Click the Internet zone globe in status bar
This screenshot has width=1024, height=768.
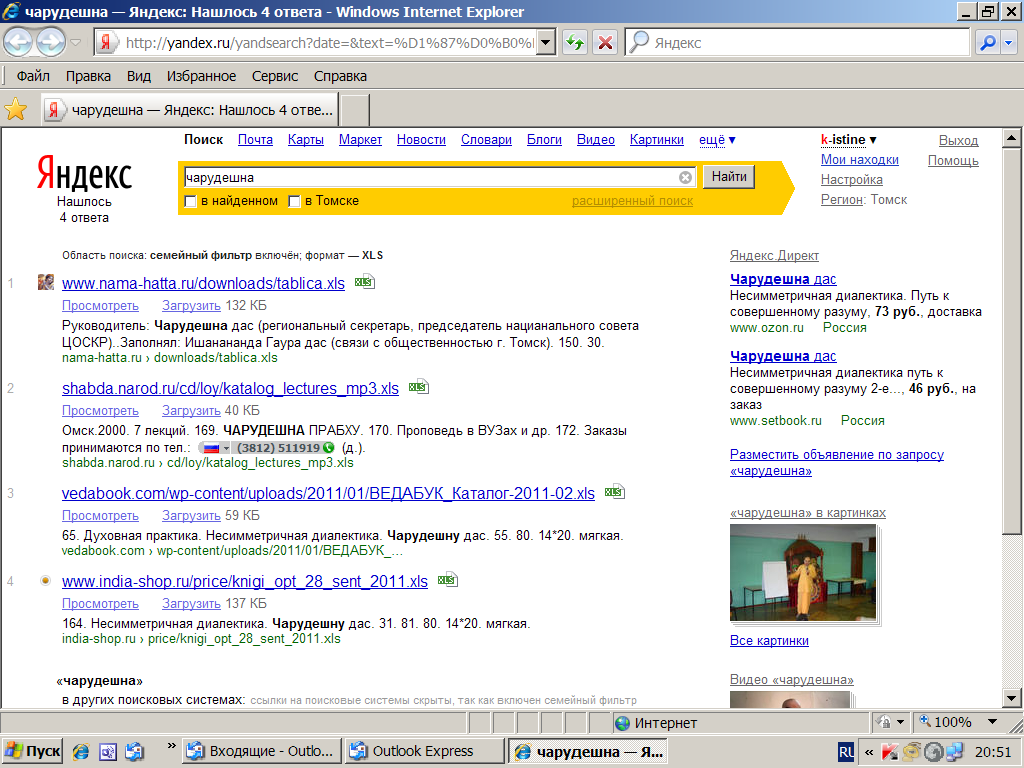(x=622, y=723)
